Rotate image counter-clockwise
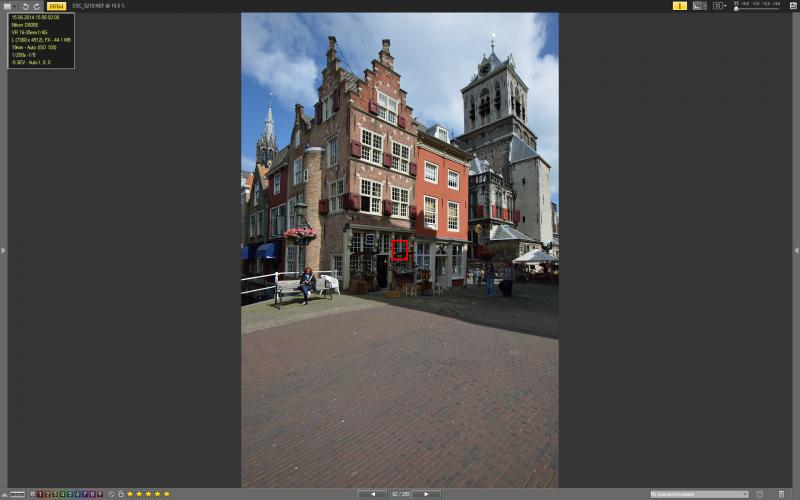 tap(26, 7)
